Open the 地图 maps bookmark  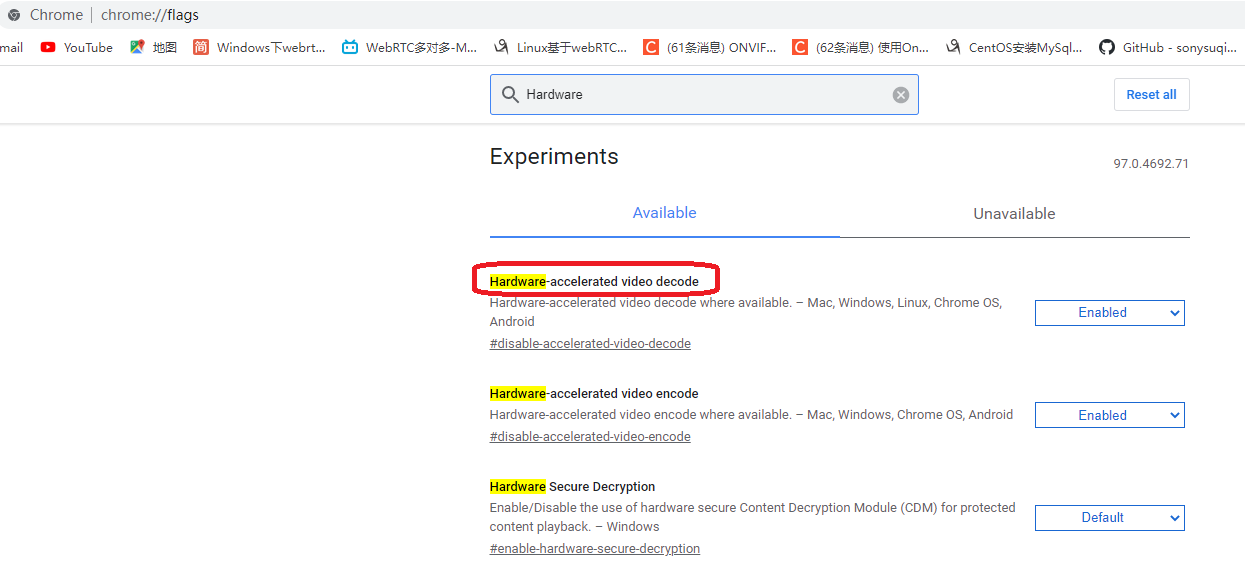tap(153, 47)
